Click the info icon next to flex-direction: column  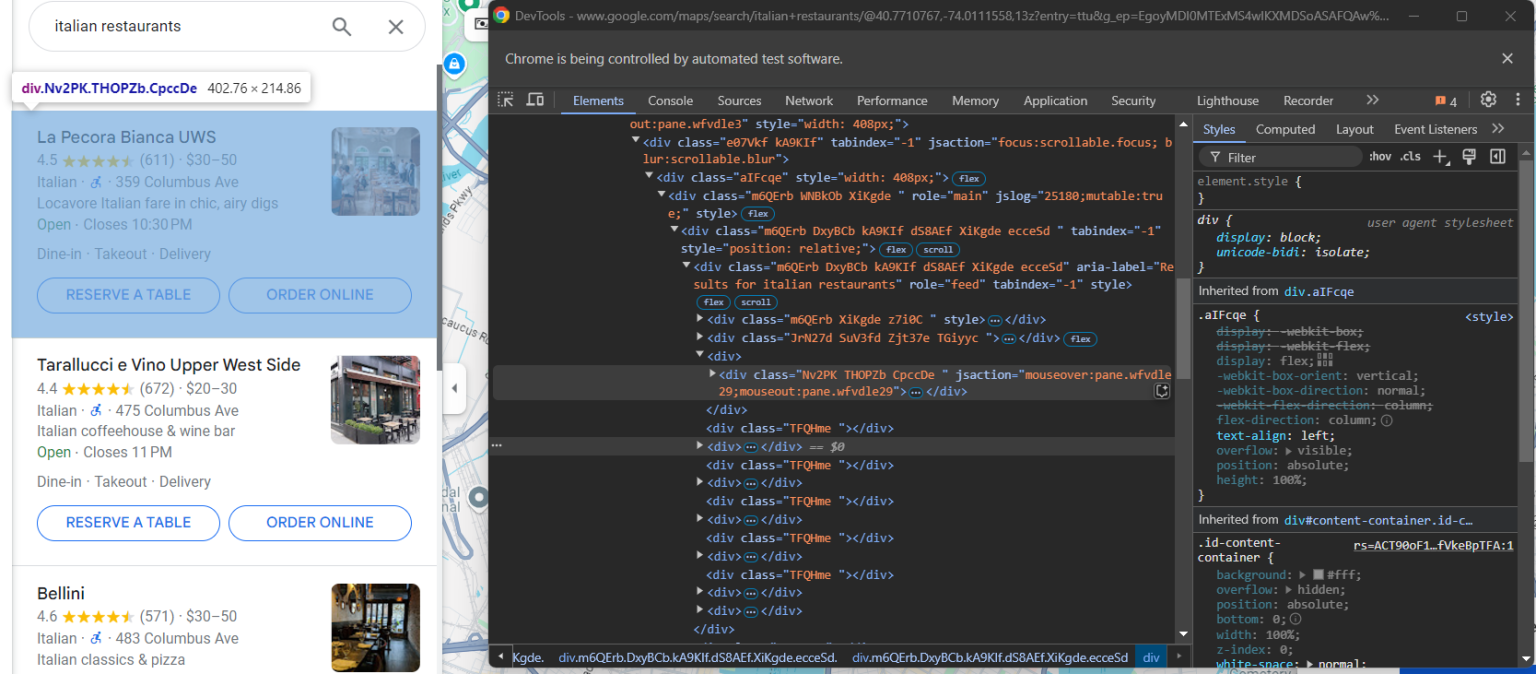(1386, 419)
